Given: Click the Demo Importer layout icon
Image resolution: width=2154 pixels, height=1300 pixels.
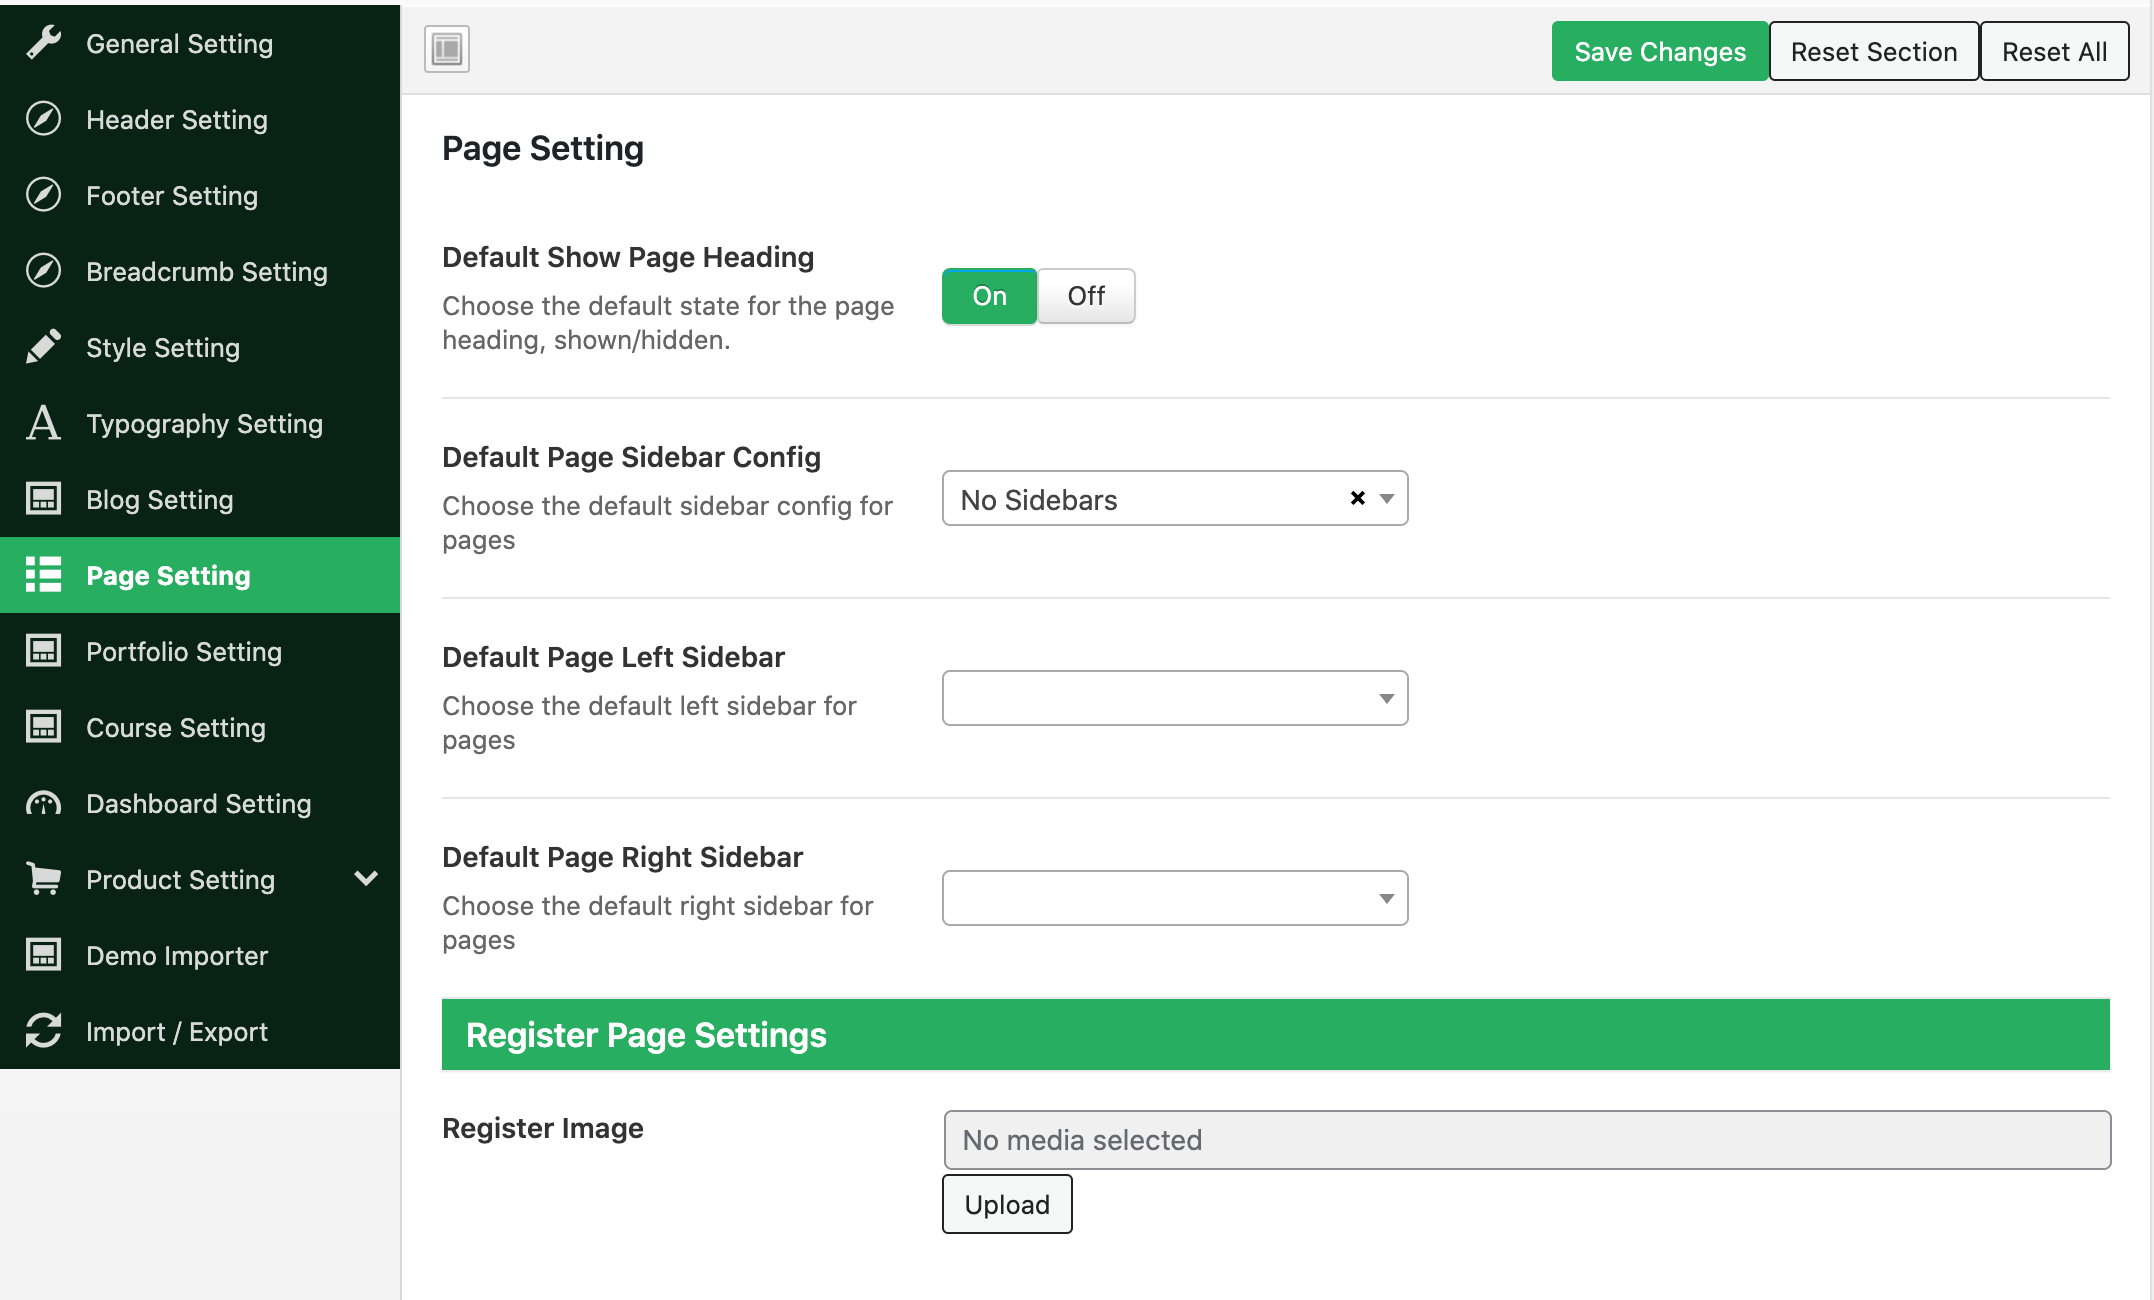Looking at the screenshot, I should (43, 955).
